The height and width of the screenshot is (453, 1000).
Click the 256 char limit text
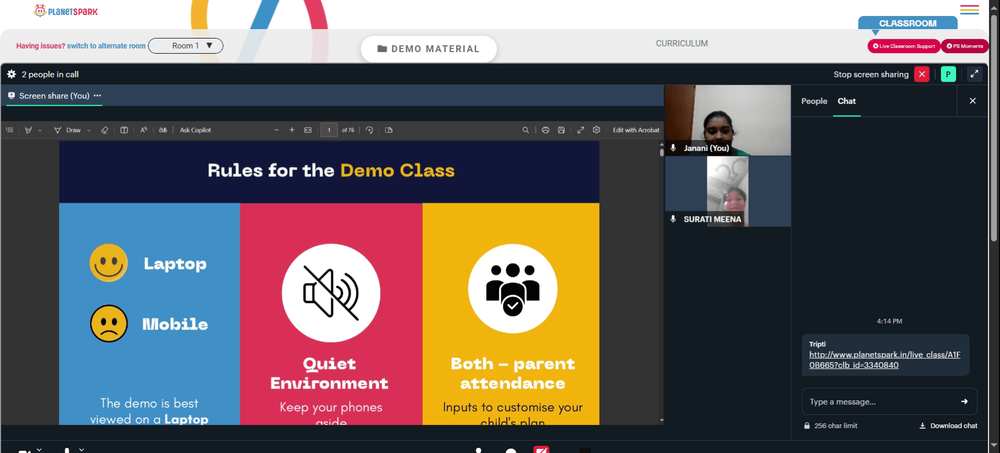[x=835, y=426]
